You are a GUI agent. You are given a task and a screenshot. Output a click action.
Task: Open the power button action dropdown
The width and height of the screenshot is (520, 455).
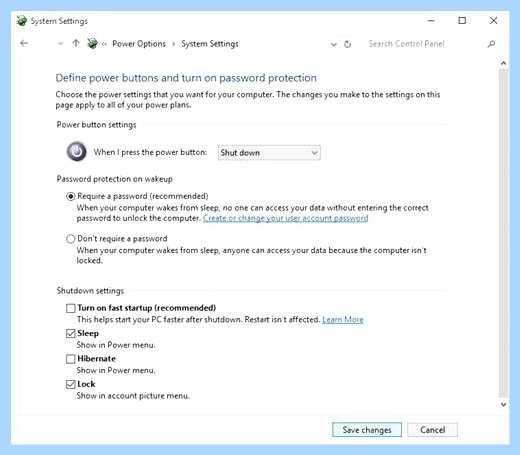269,153
